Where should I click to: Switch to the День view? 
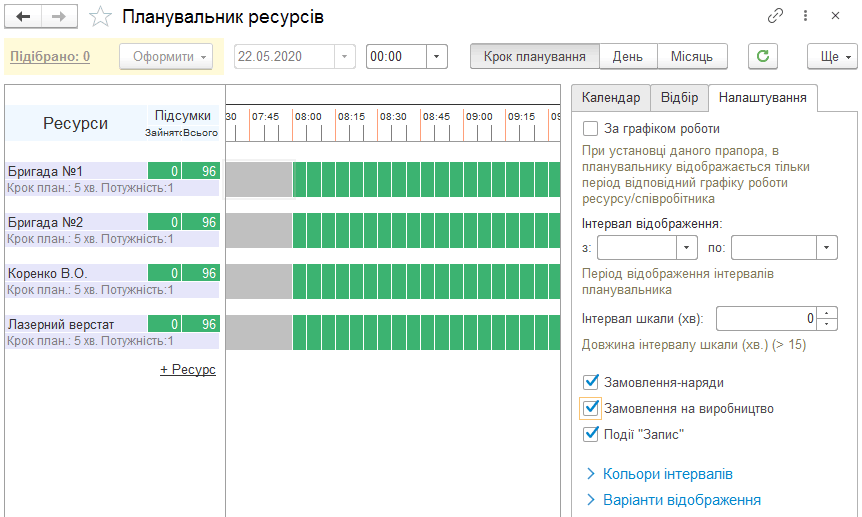(628, 57)
